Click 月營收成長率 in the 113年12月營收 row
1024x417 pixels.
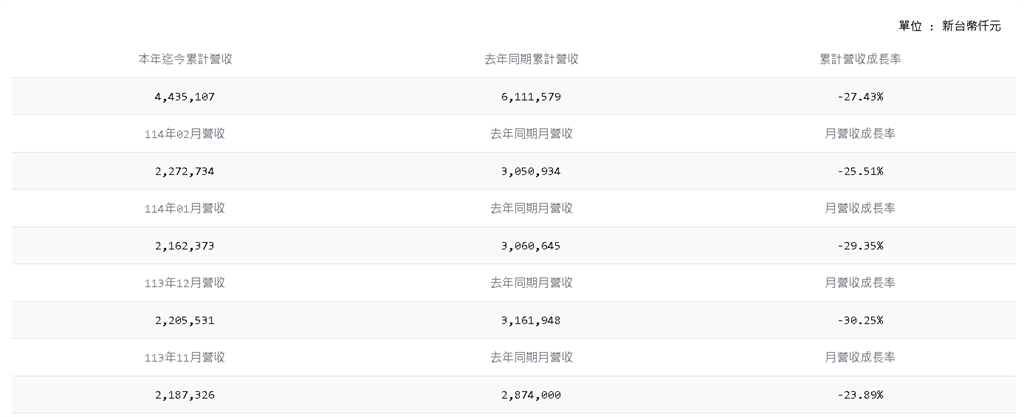coord(860,283)
